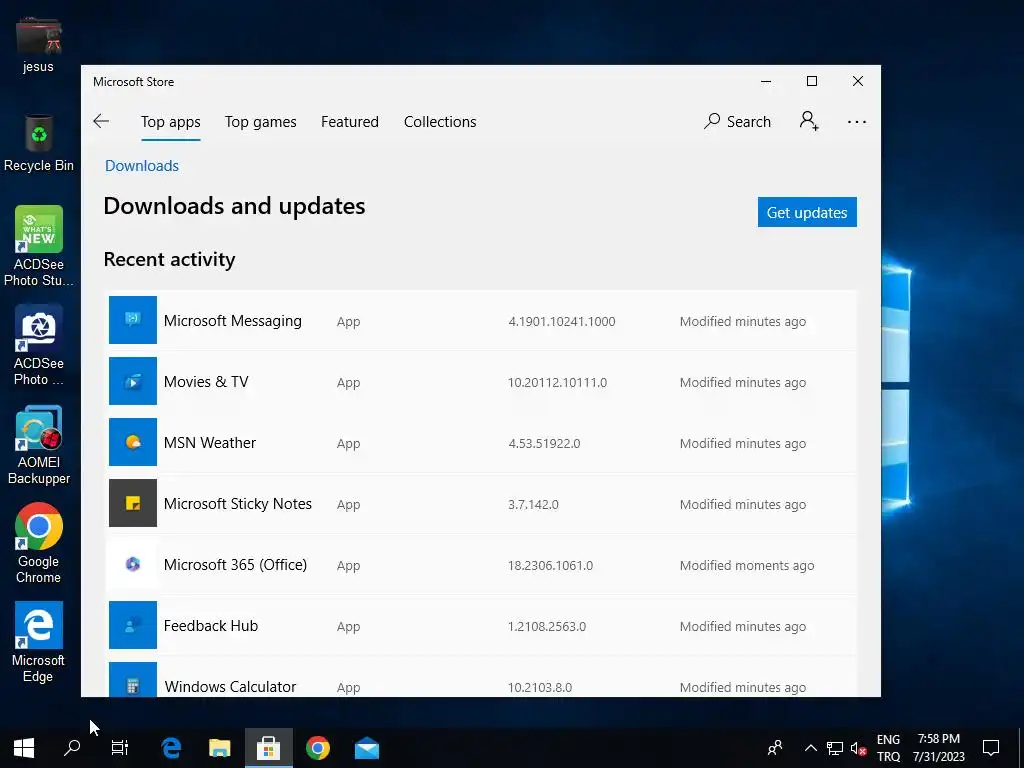The height and width of the screenshot is (768, 1024).
Task: Switch to the Top games tab
Action: point(261,122)
